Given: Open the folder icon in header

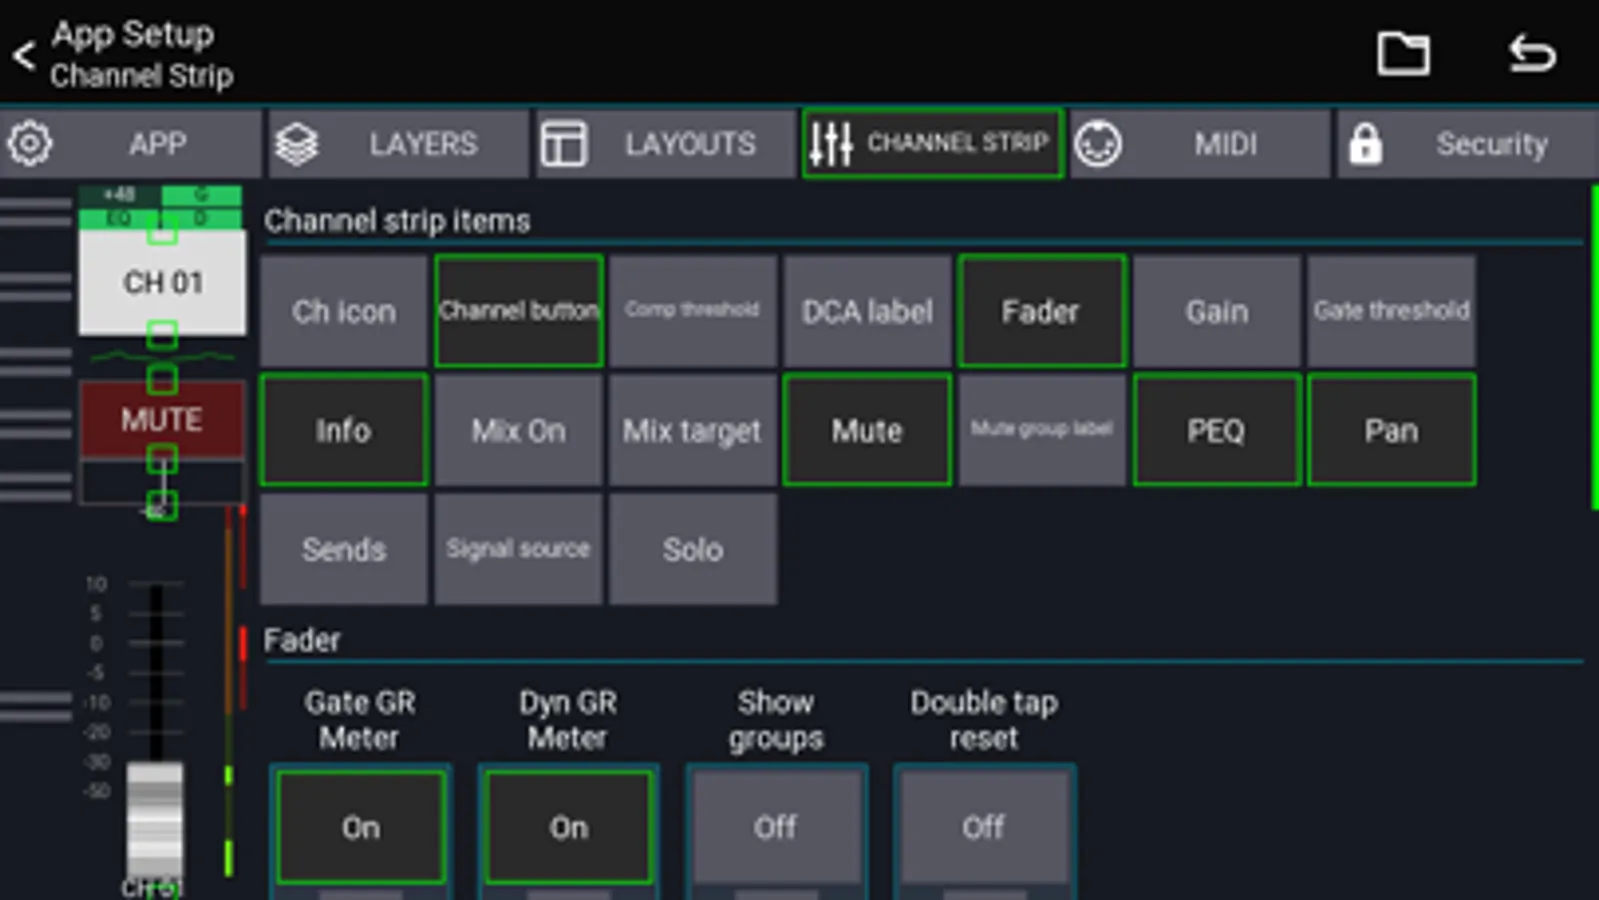Looking at the screenshot, I should [1403, 53].
